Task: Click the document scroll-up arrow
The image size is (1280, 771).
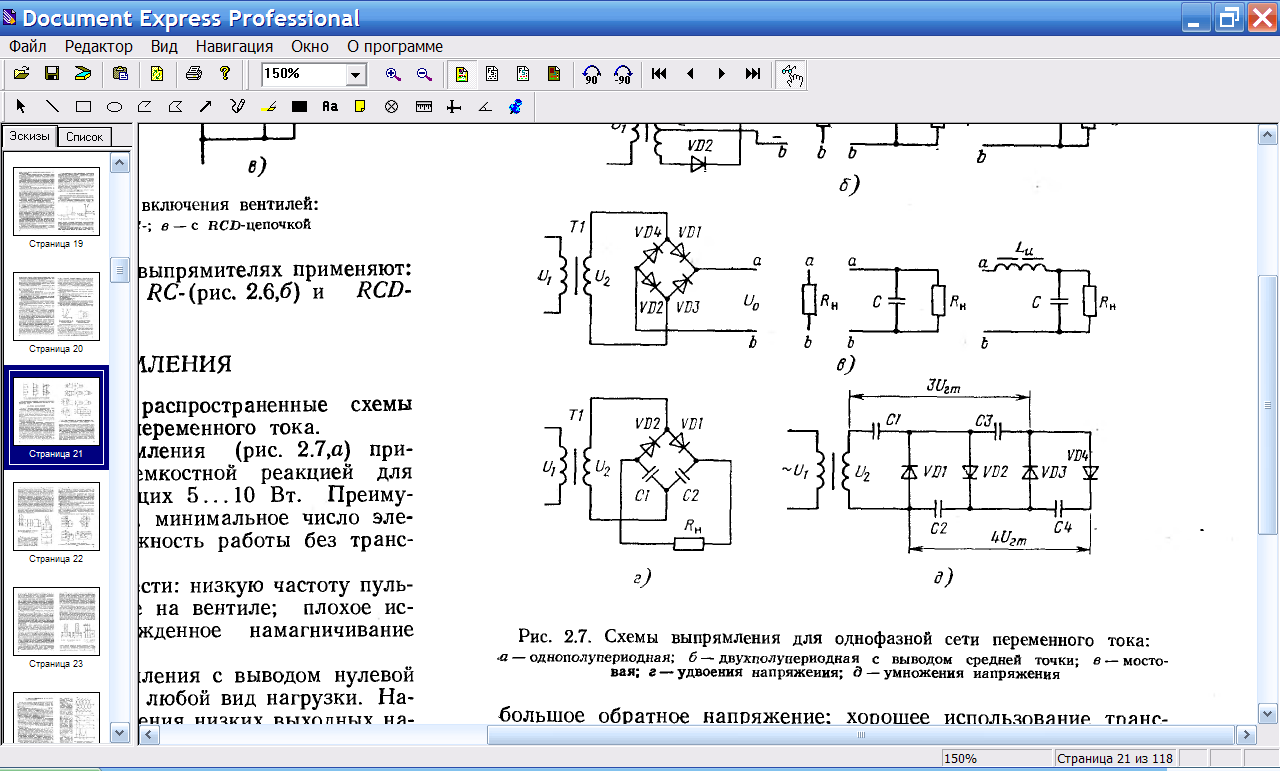Action: pyautogui.click(x=1268, y=135)
